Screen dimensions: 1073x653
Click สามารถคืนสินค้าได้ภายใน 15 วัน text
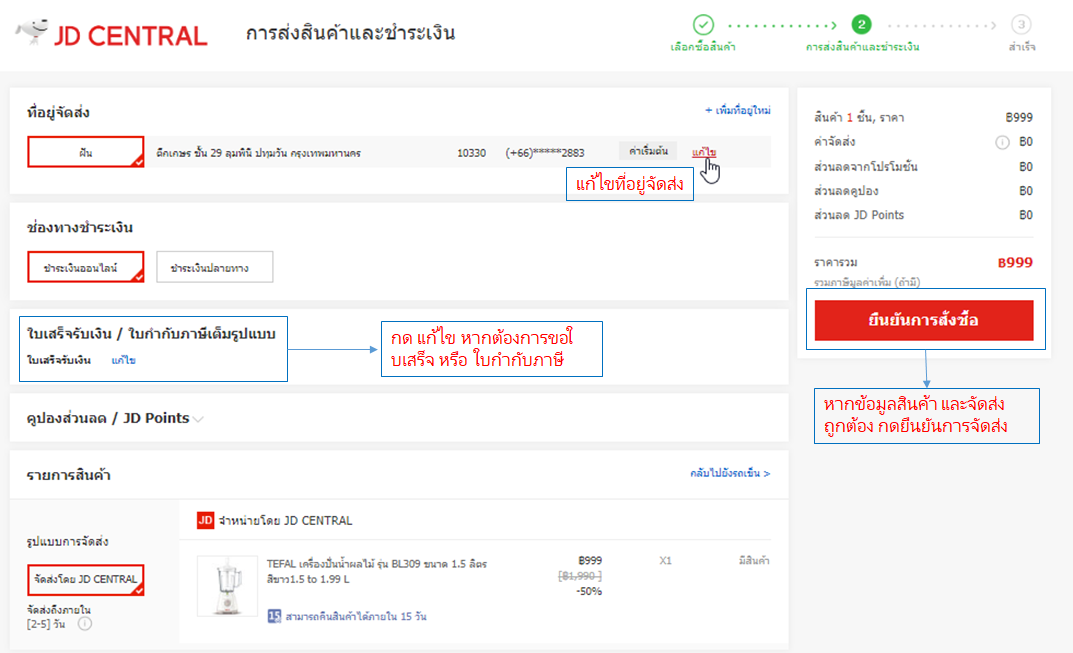click(x=356, y=616)
